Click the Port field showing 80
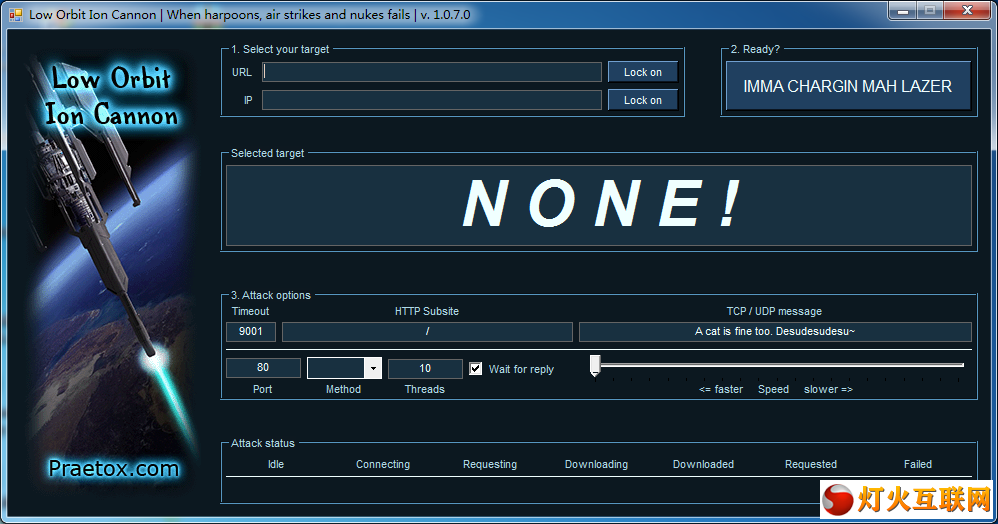The width and height of the screenshot is (998, 524). pos(263,367)
